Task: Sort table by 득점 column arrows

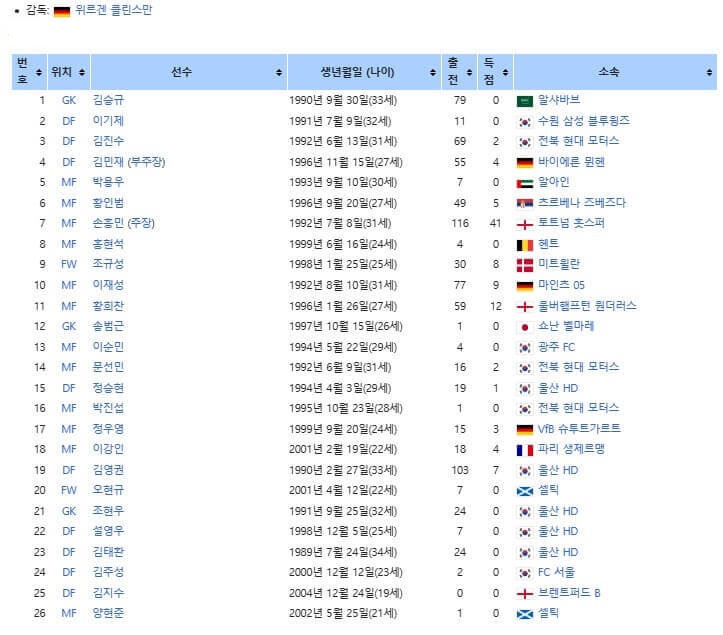Action: click(x=505, y=72)
